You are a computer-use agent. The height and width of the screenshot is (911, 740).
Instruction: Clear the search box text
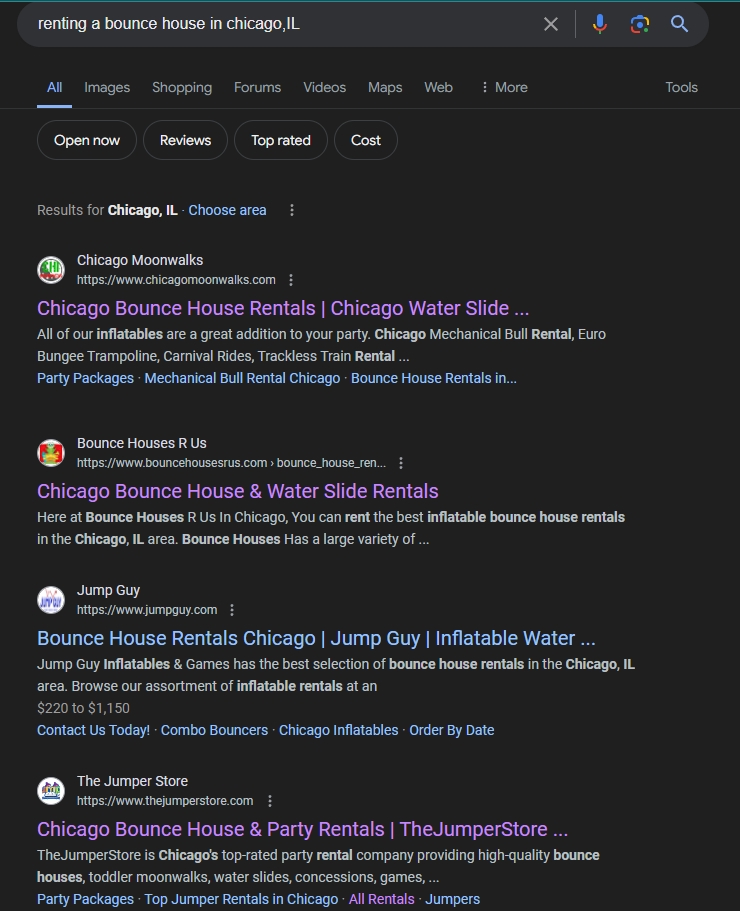coord(551,24)
